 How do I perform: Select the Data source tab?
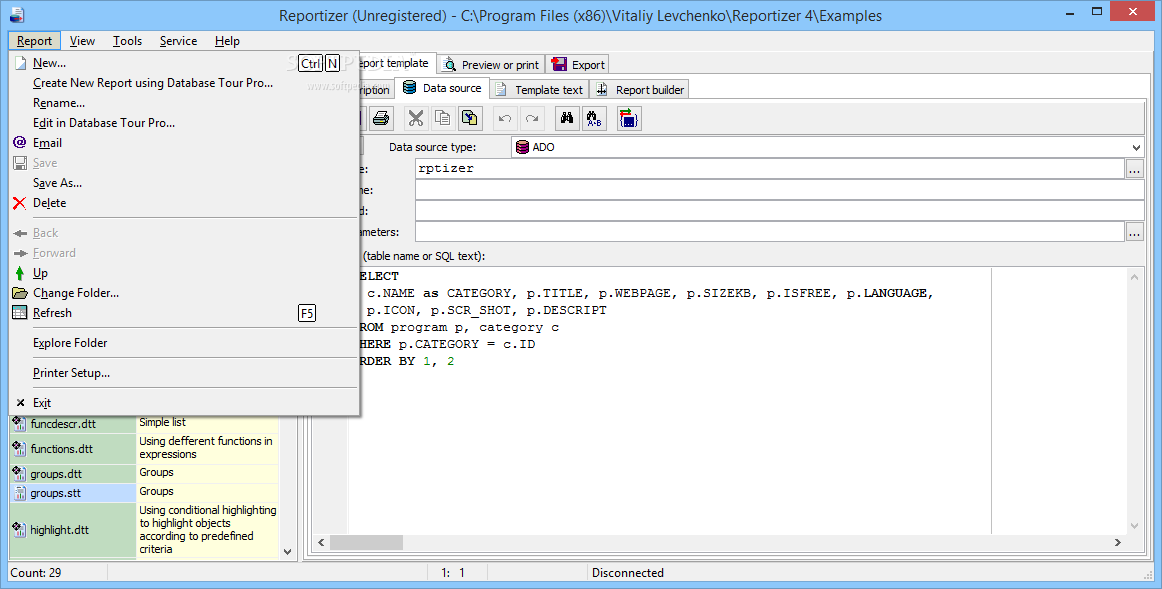coord(442,87)
